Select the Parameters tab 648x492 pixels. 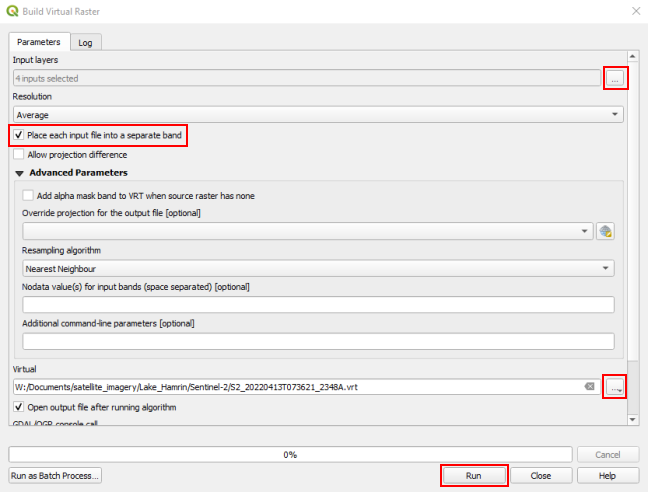point(39,42)
